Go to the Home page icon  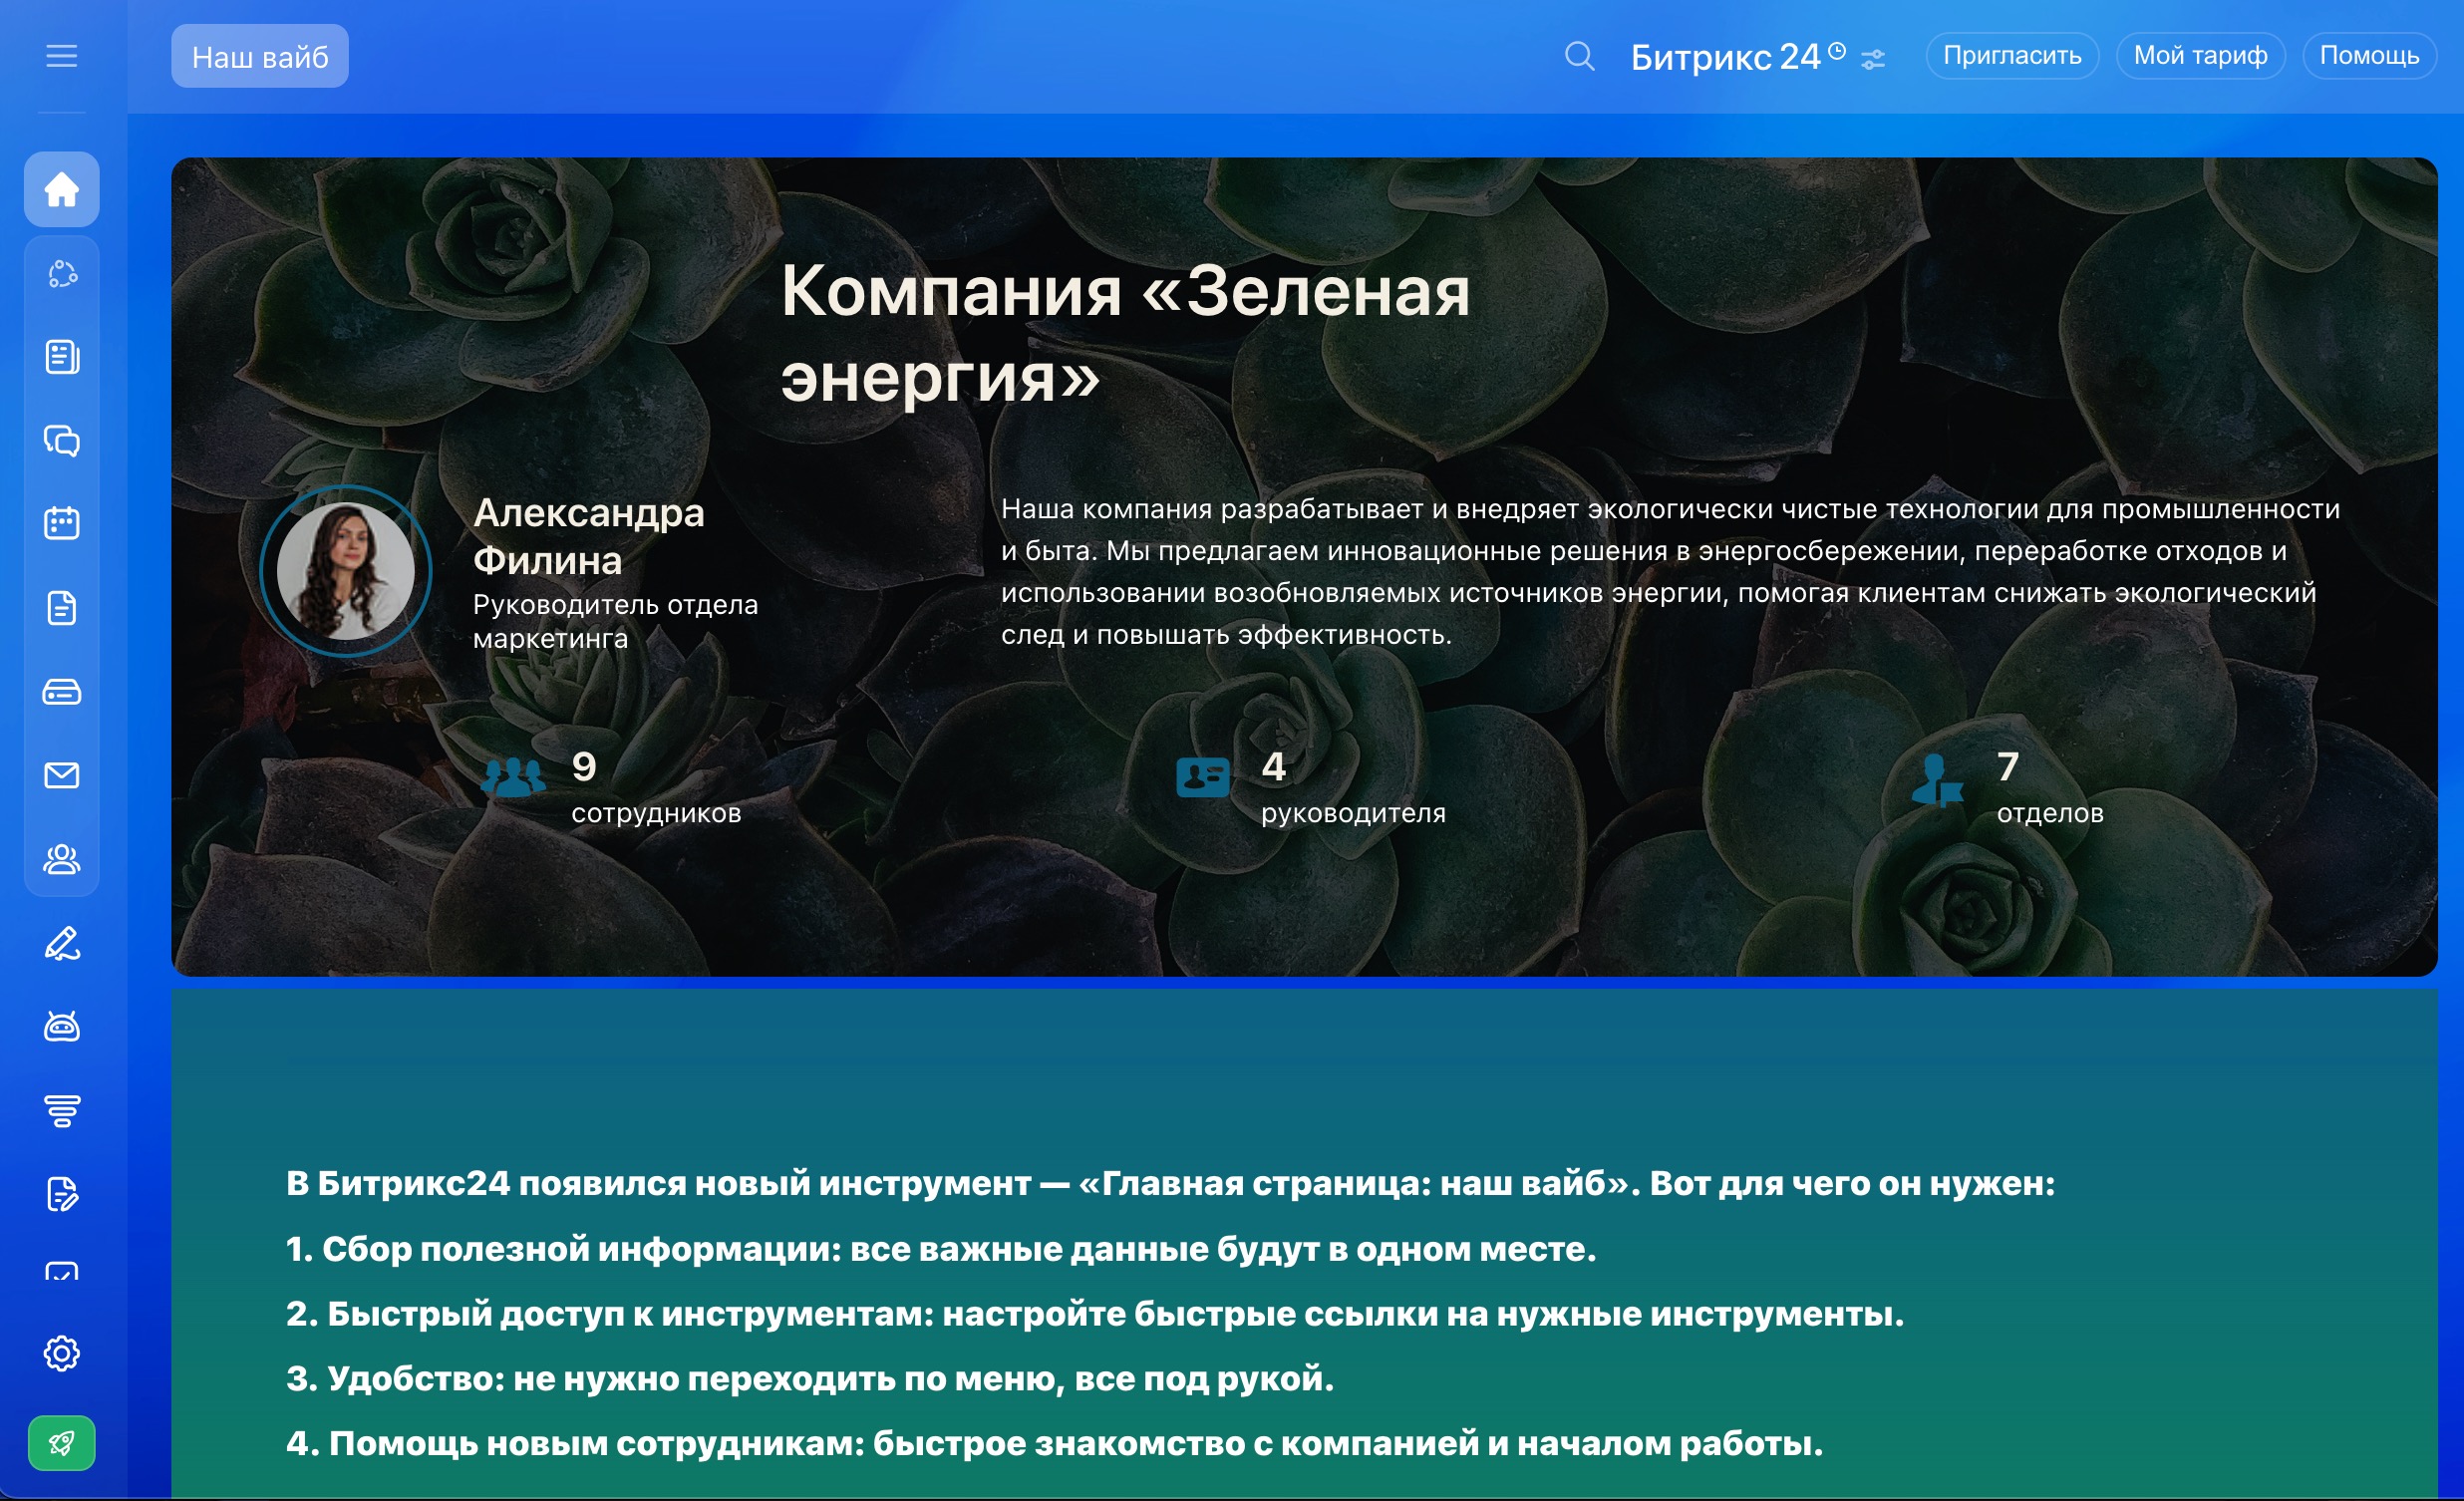tap(61, 189)
